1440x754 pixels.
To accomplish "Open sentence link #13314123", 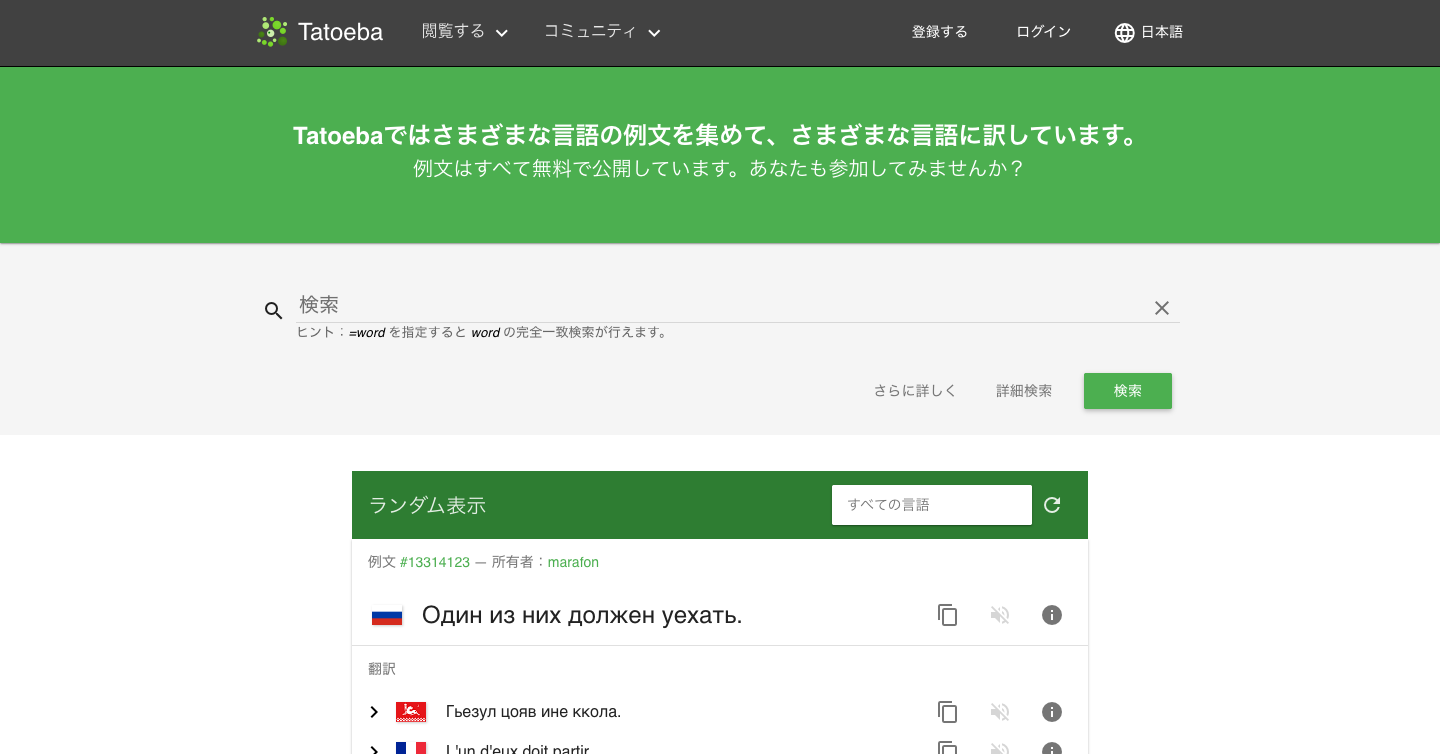I will point(435,562).
